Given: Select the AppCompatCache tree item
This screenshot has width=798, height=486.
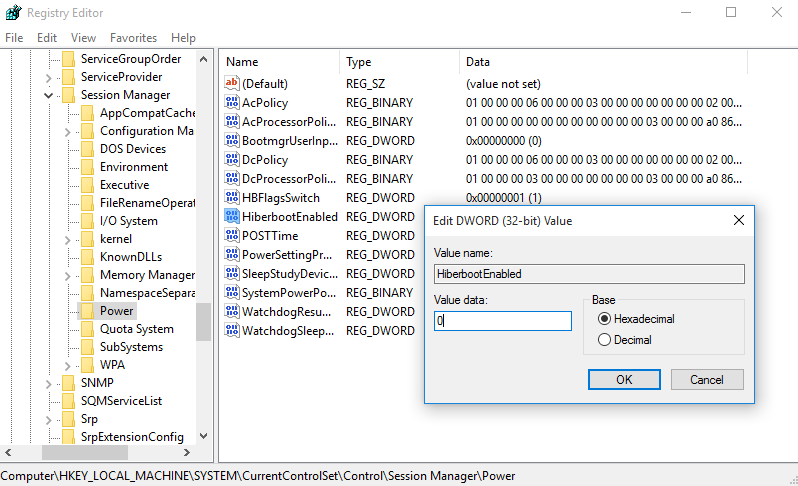Looking at the screenshot, I should pos(147,113).
